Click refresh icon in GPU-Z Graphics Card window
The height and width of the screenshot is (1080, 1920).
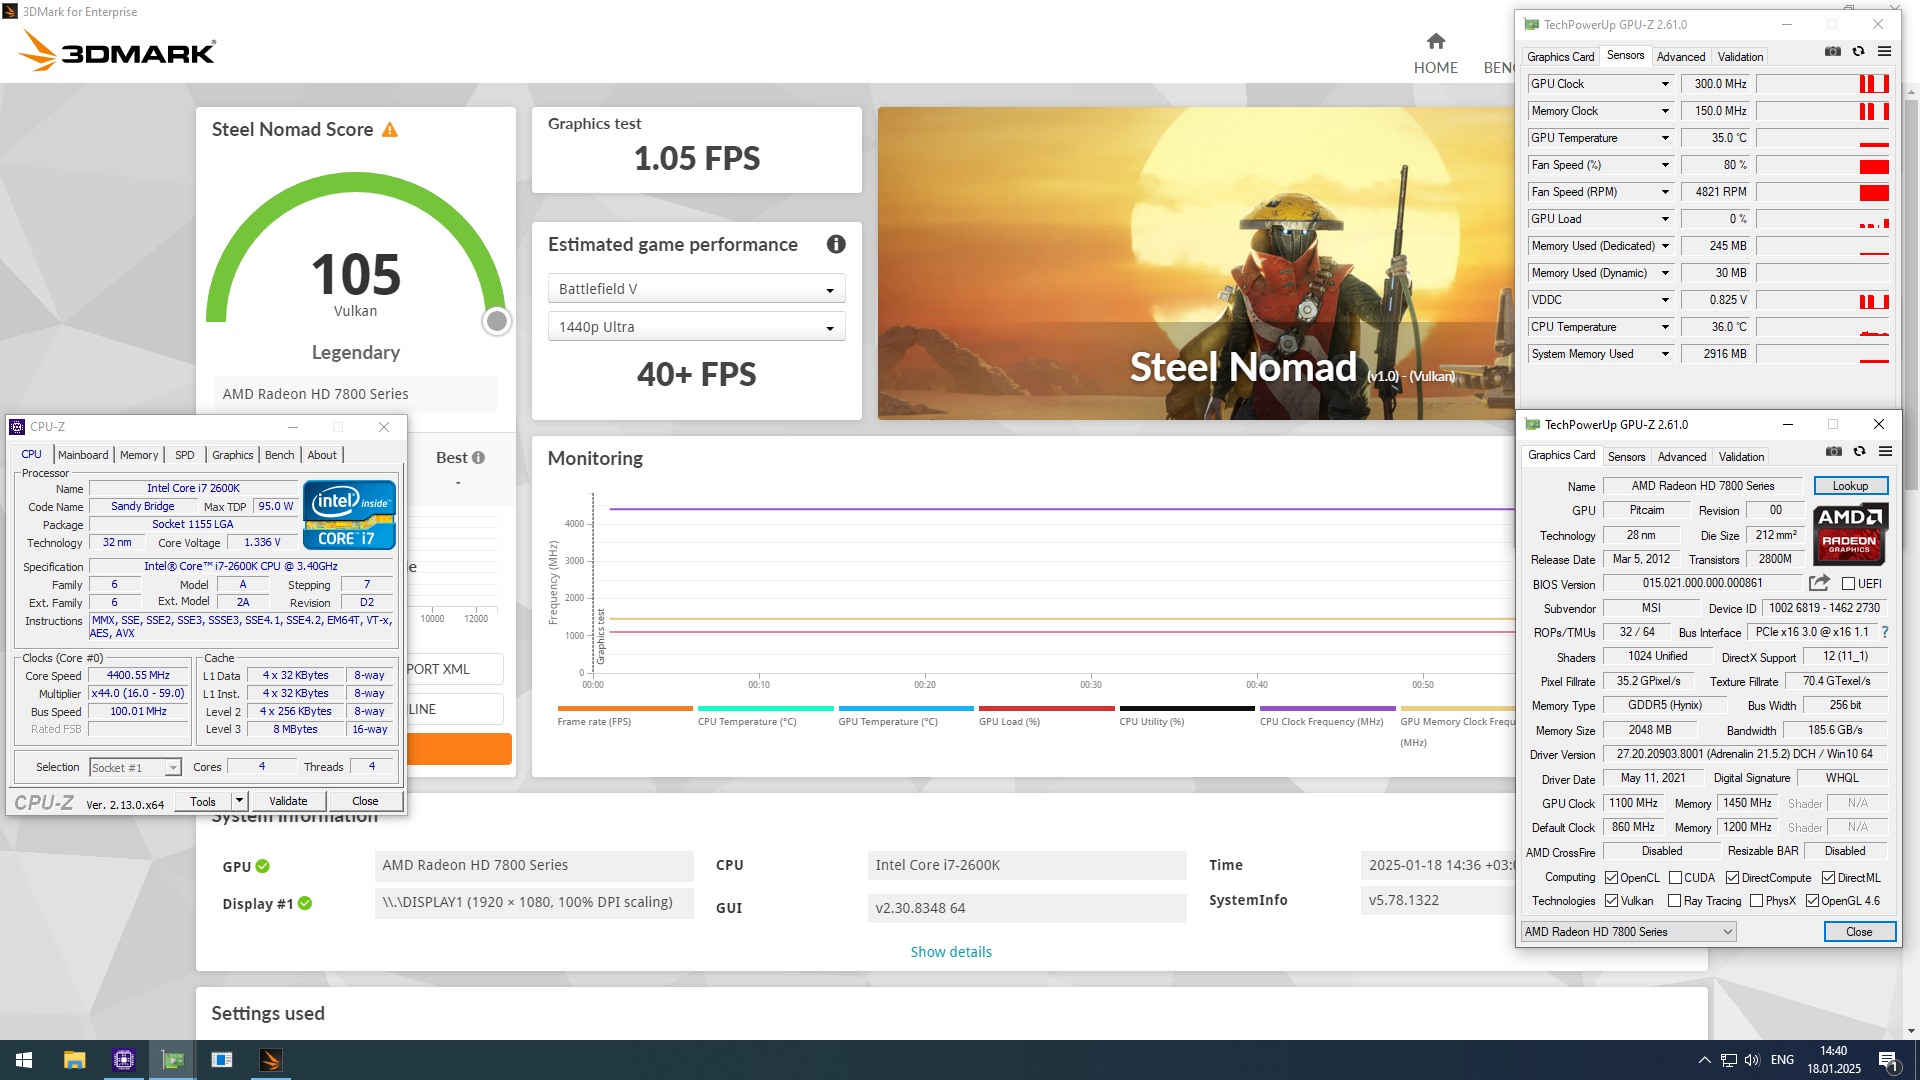pos(1859,451)
